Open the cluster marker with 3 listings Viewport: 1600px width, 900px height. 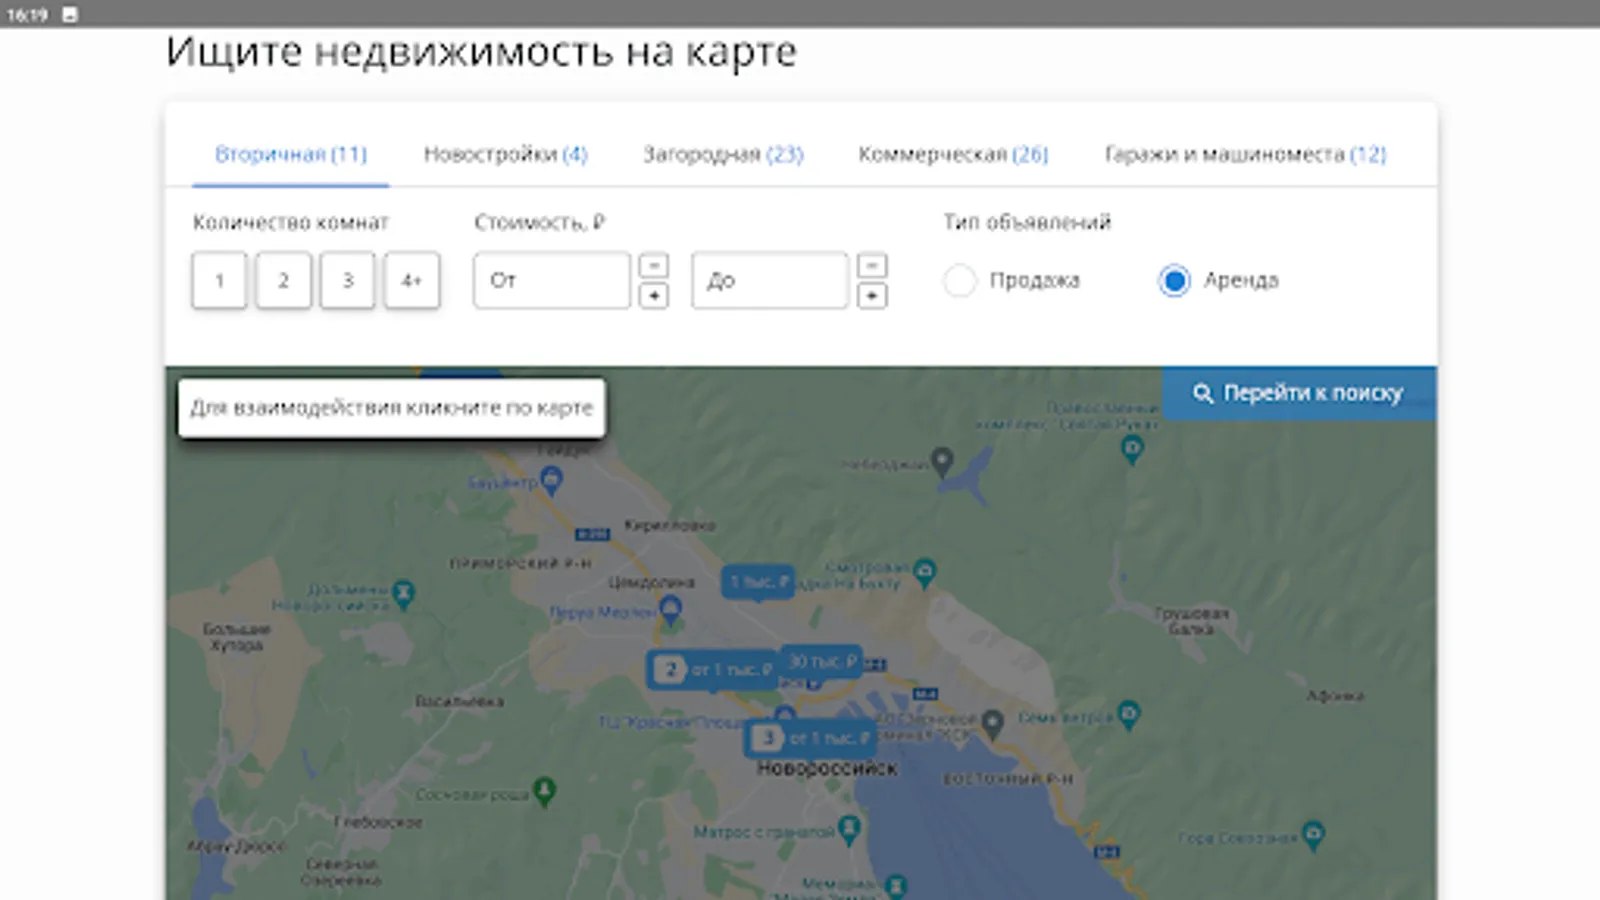click(811, 738)
